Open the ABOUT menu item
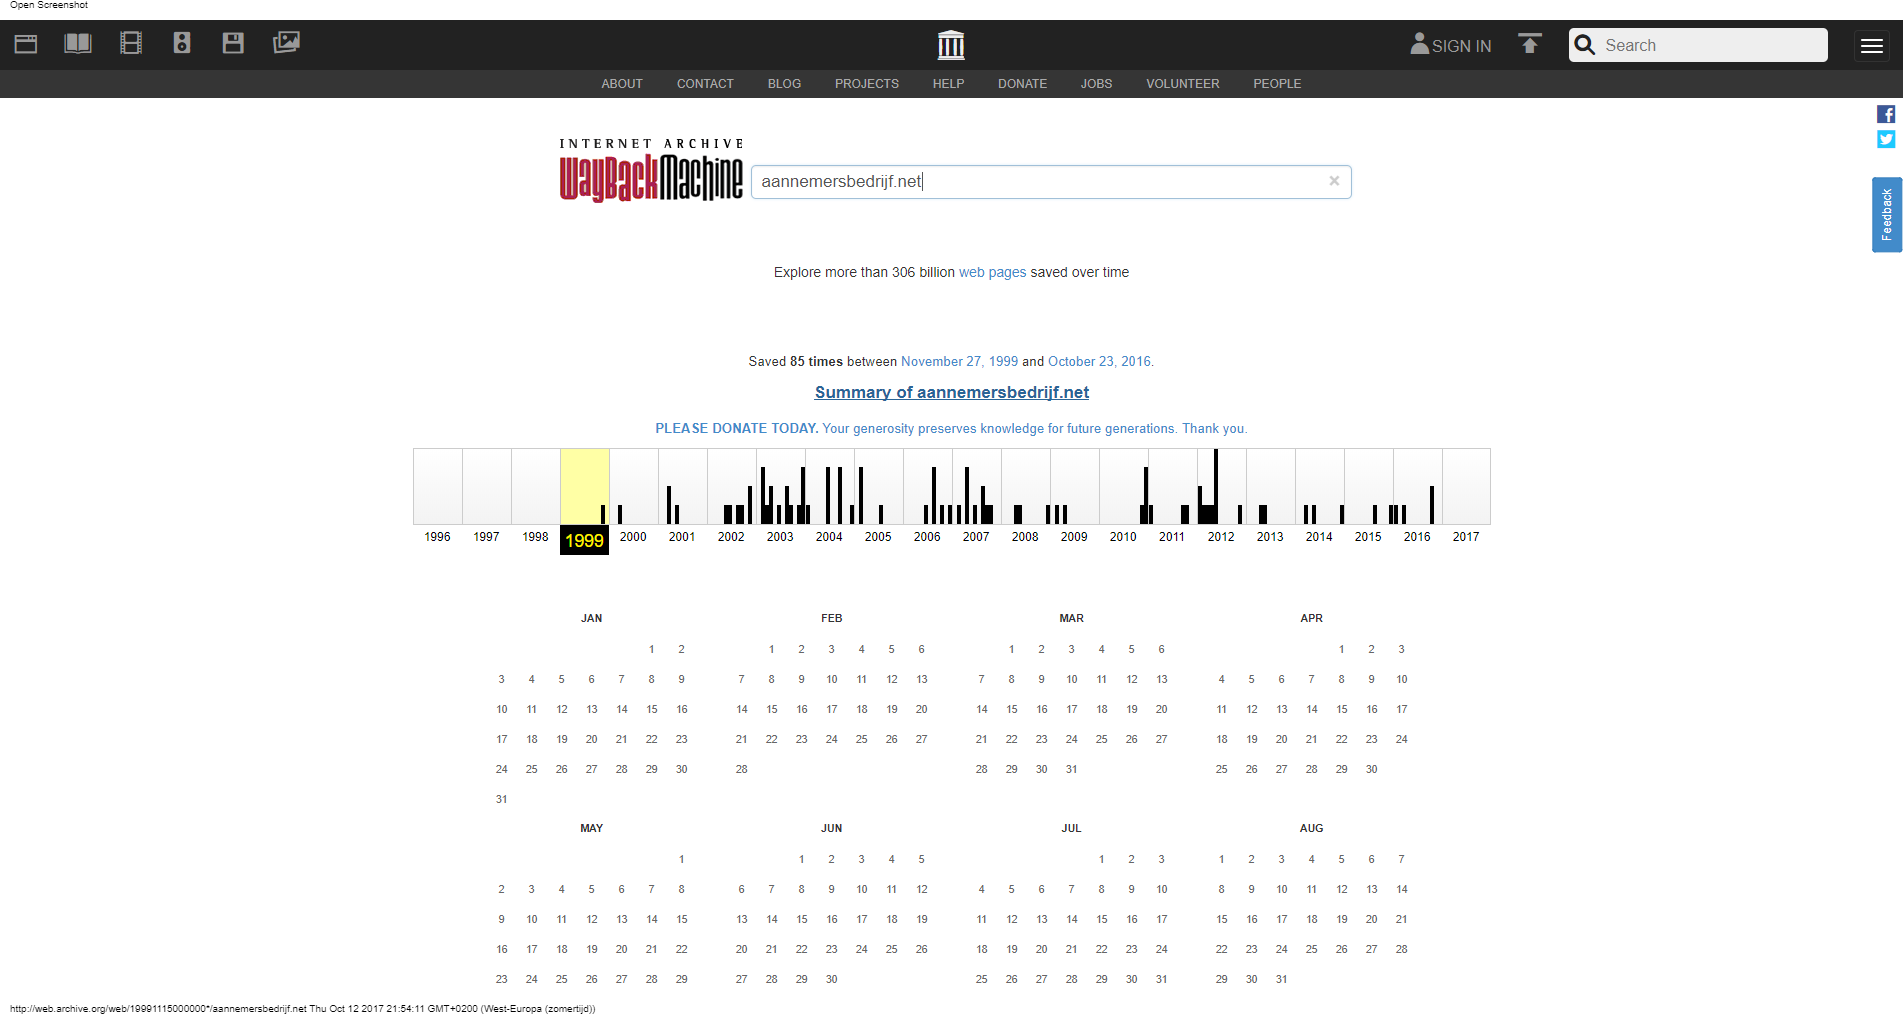The image size is (1903, 1014). [622, 84]
